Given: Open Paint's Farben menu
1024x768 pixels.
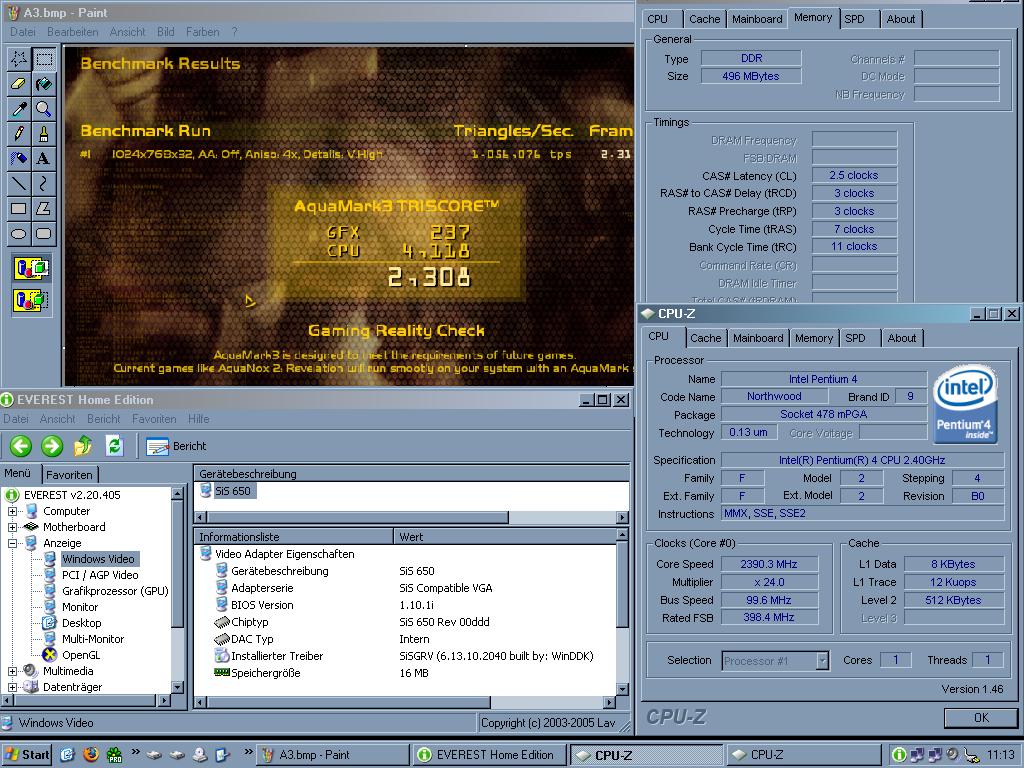Looking at the screenshot, I should (x=202, y=31).
